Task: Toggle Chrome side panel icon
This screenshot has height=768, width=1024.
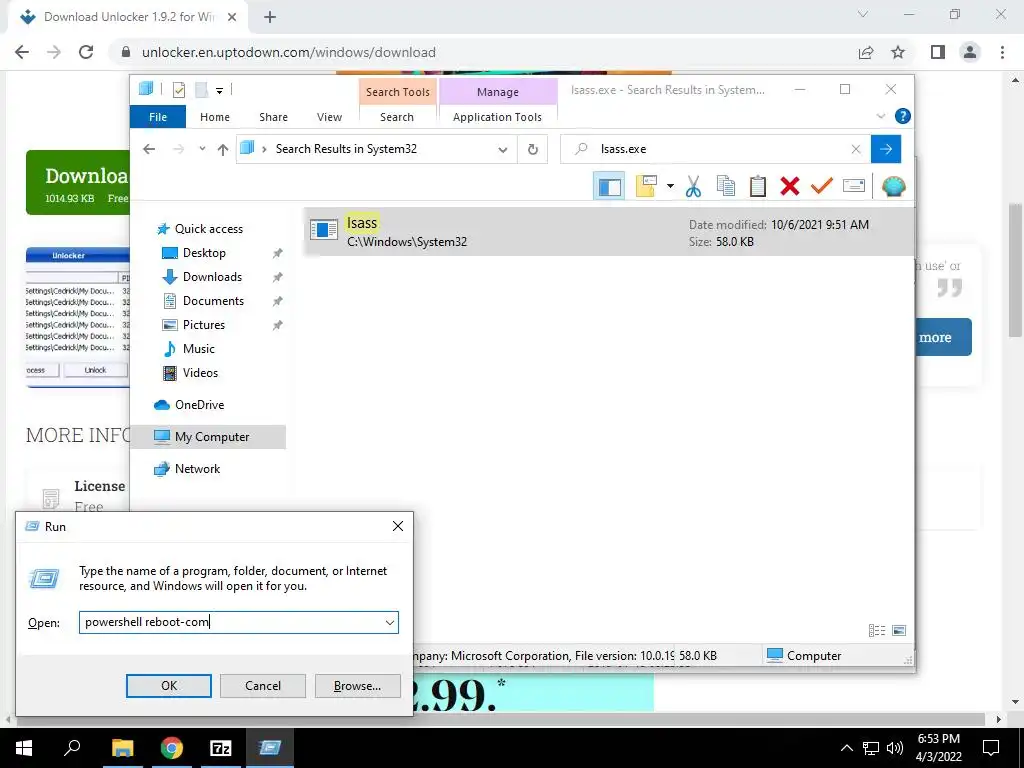Action: coord(938,52)
